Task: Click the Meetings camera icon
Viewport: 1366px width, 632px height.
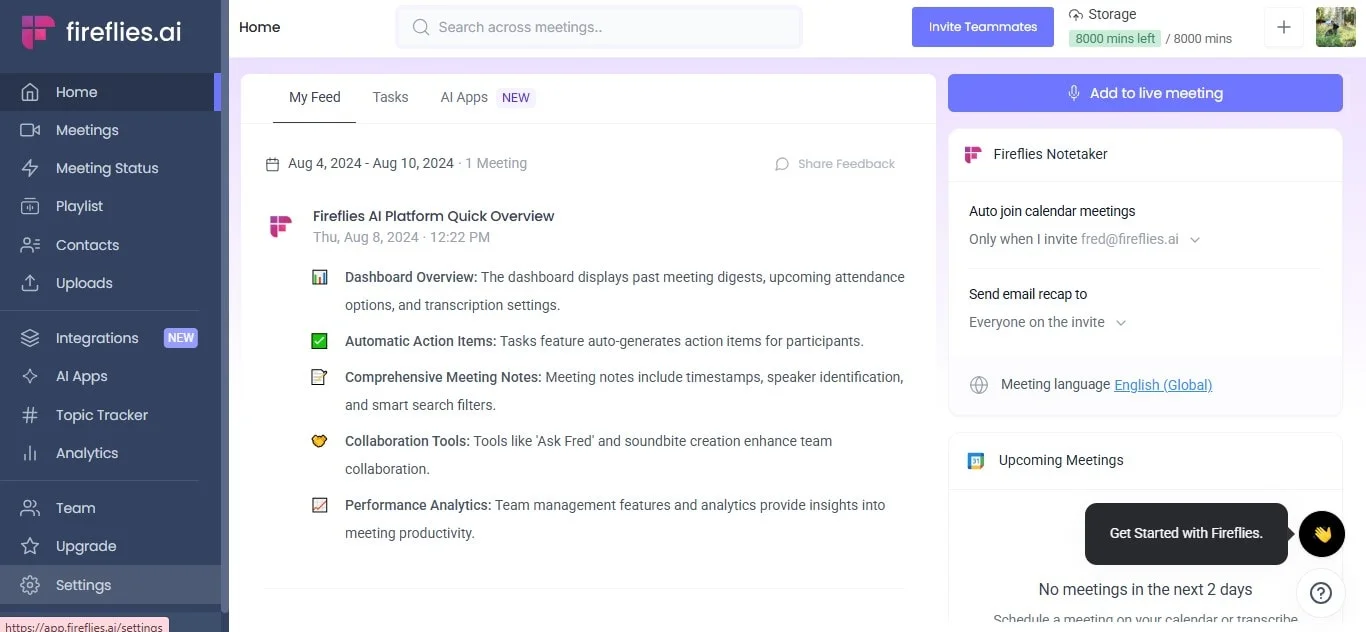Action: point(30,130)
